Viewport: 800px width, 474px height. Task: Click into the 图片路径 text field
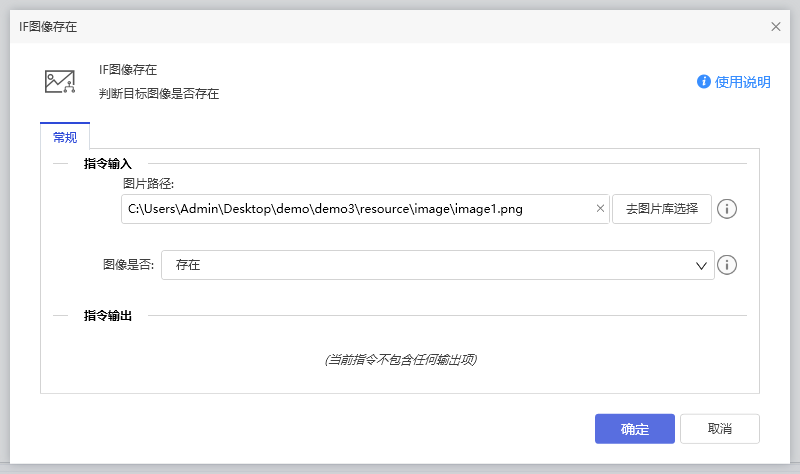click(355, 209)
